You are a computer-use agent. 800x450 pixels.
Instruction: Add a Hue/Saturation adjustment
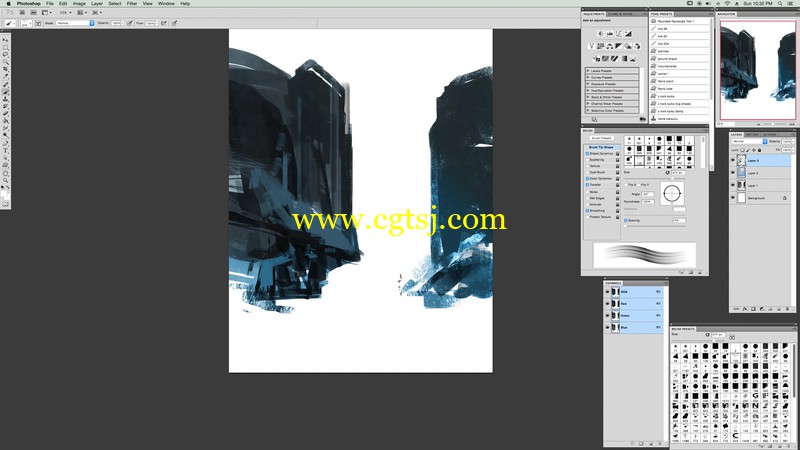pyautogui.click(x=601, y=46)
